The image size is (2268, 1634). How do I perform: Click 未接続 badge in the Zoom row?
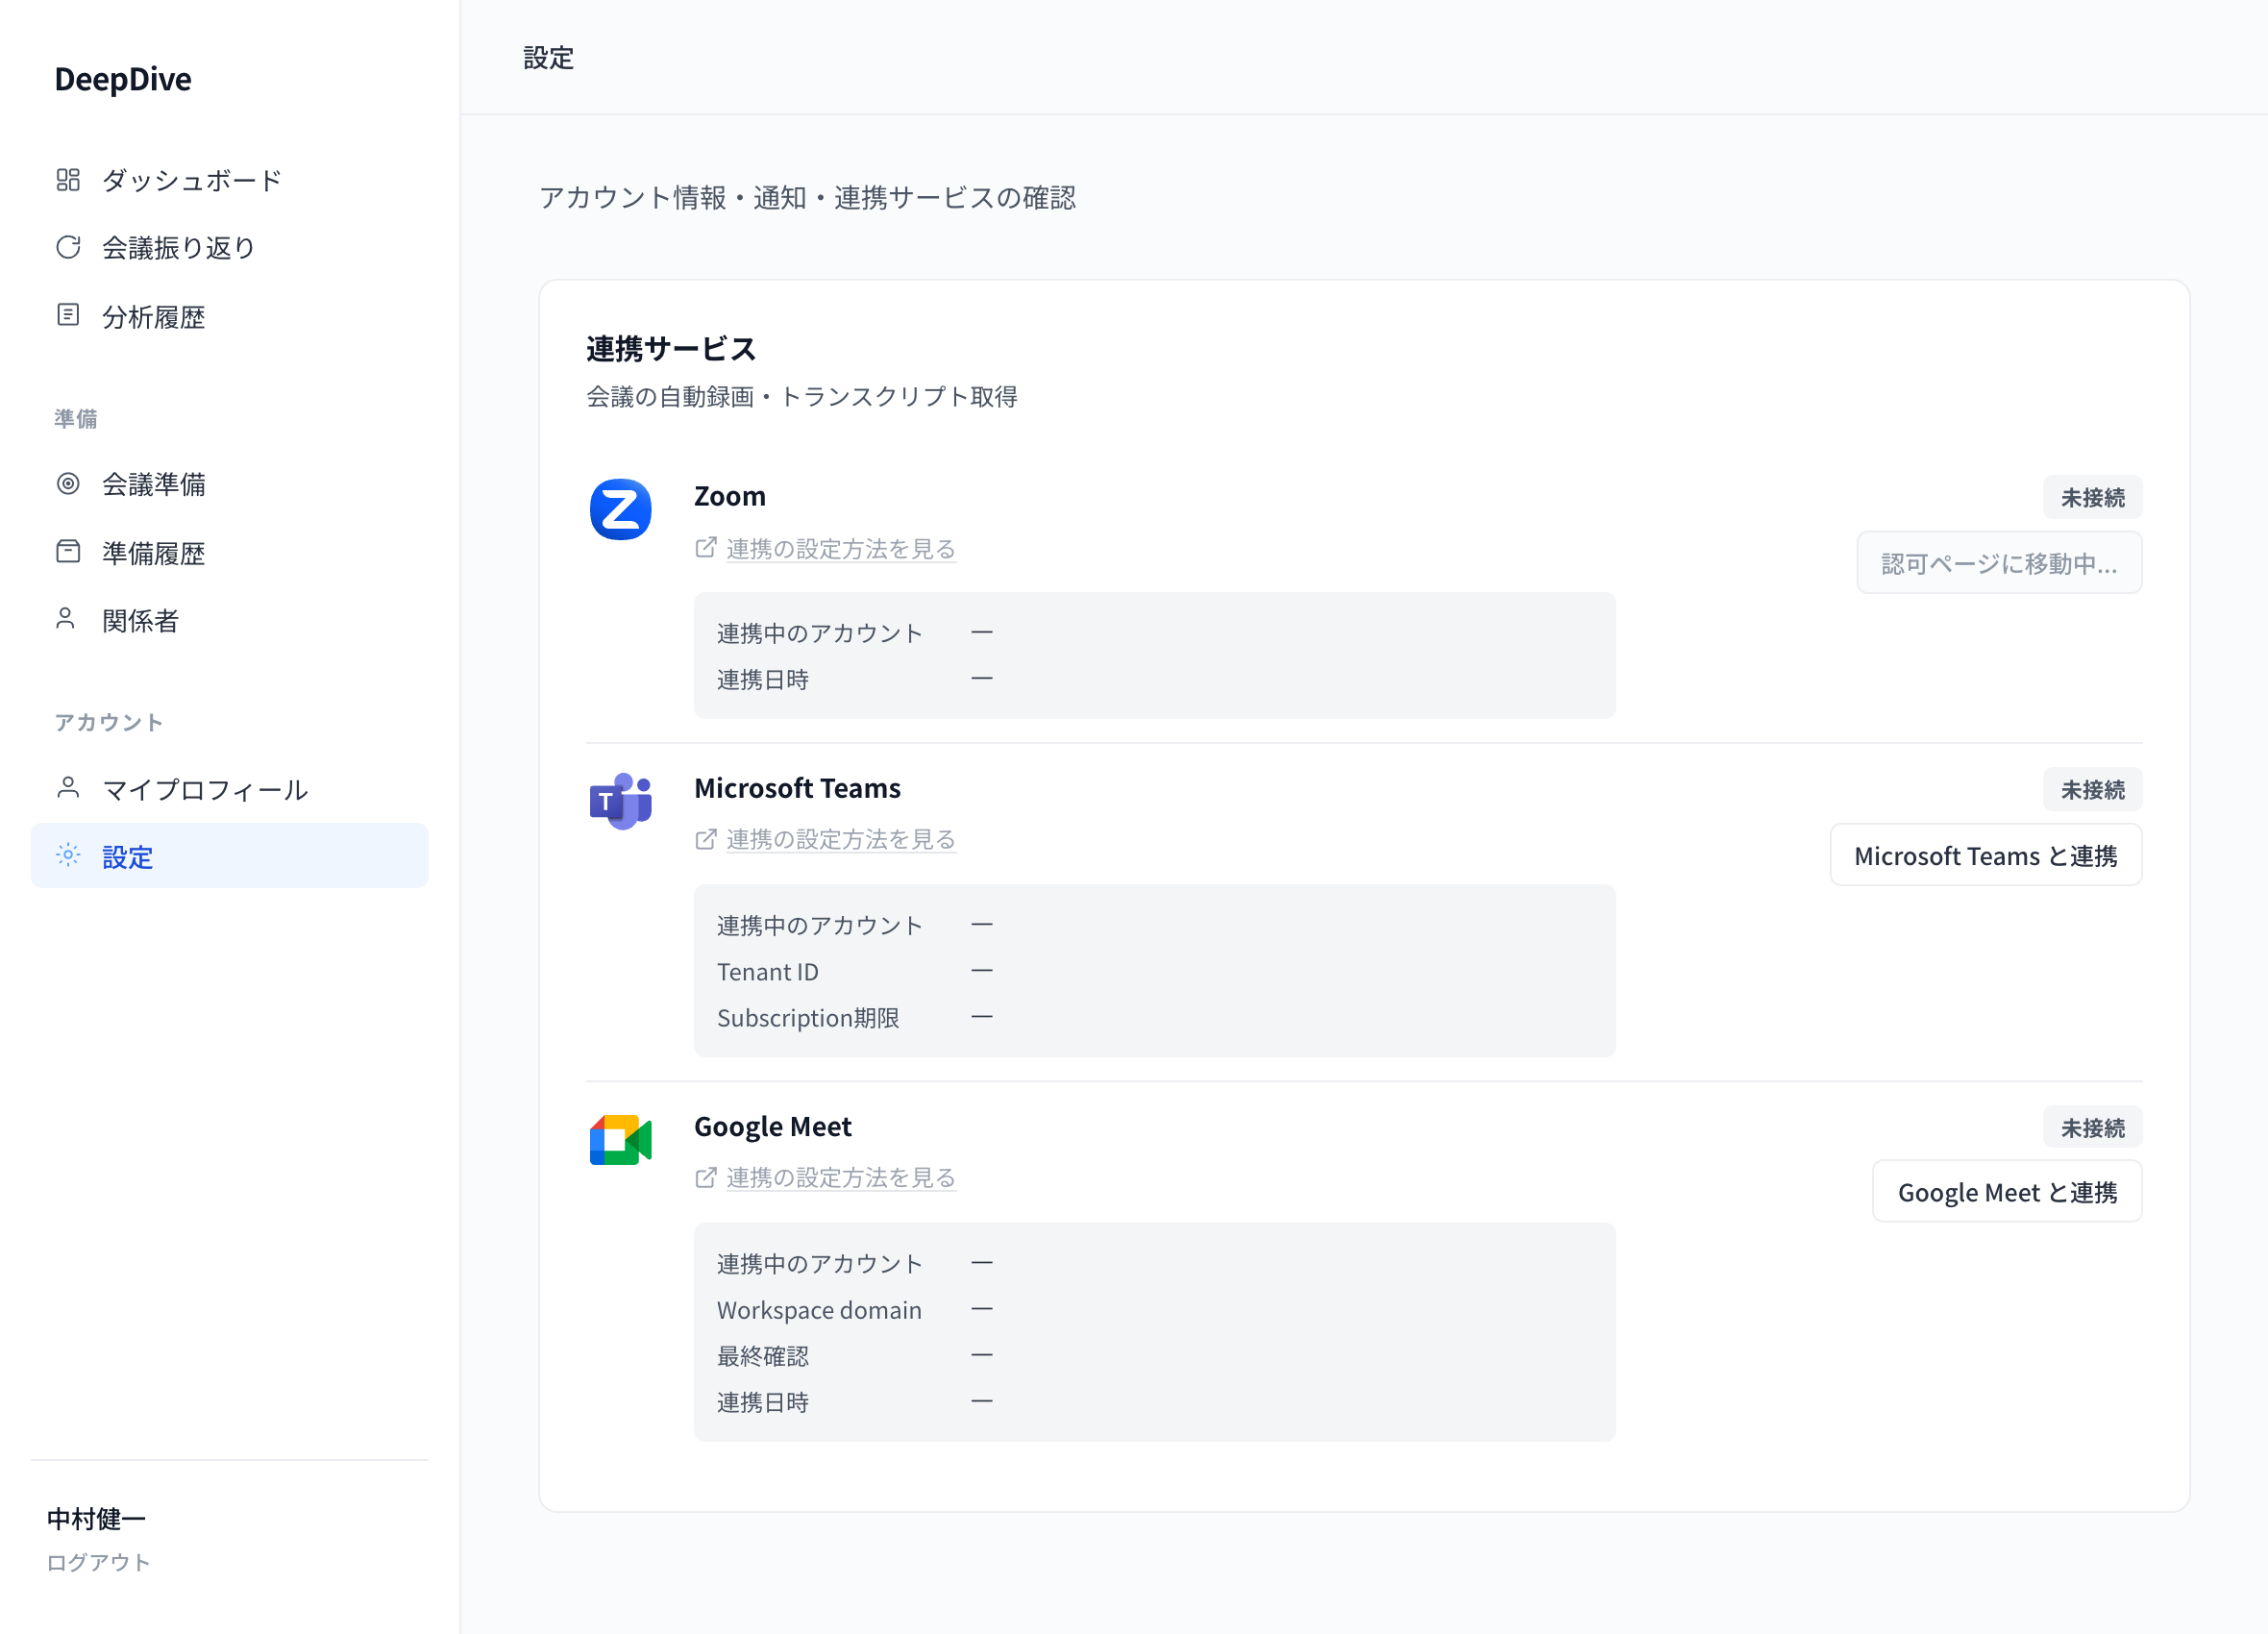(x=2092, y=497)
